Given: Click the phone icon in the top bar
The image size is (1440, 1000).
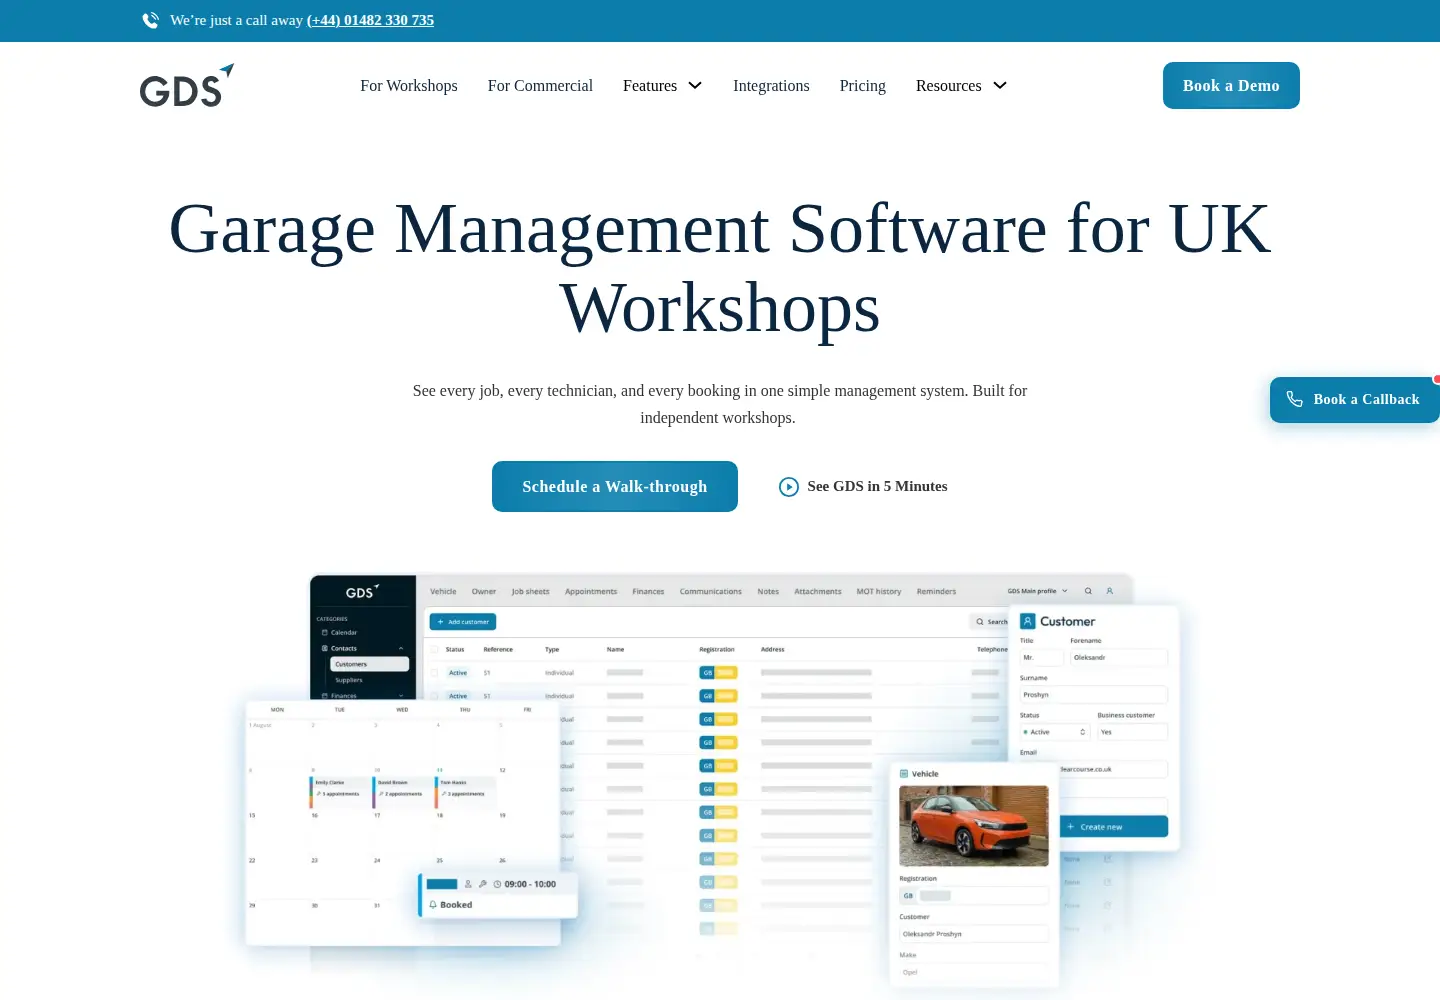Looking at the screenshot, I should pyautogui.click(x=150, y=20).
